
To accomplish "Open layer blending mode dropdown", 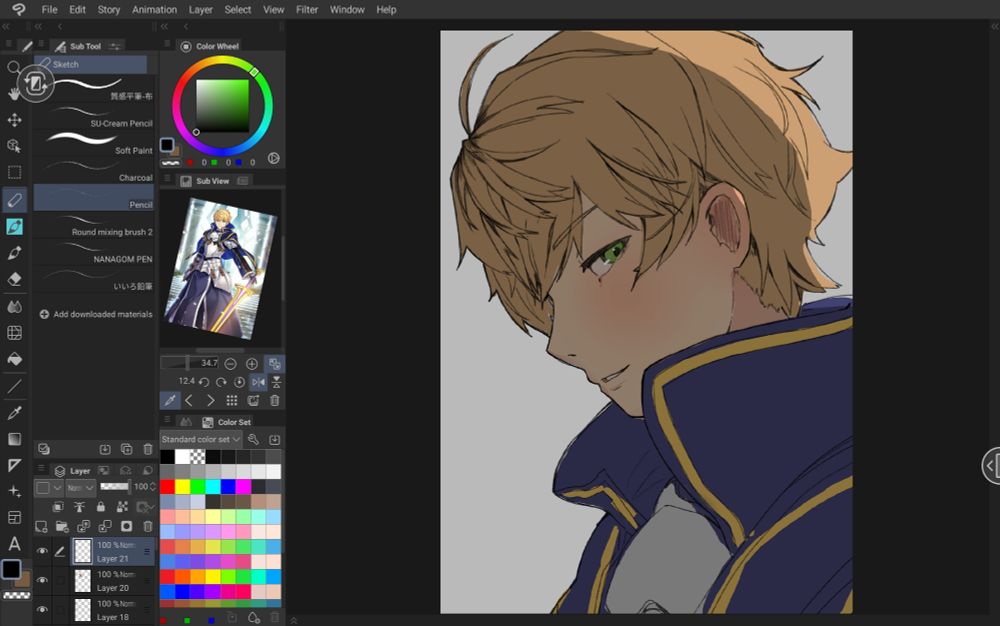I will (80, 488).
